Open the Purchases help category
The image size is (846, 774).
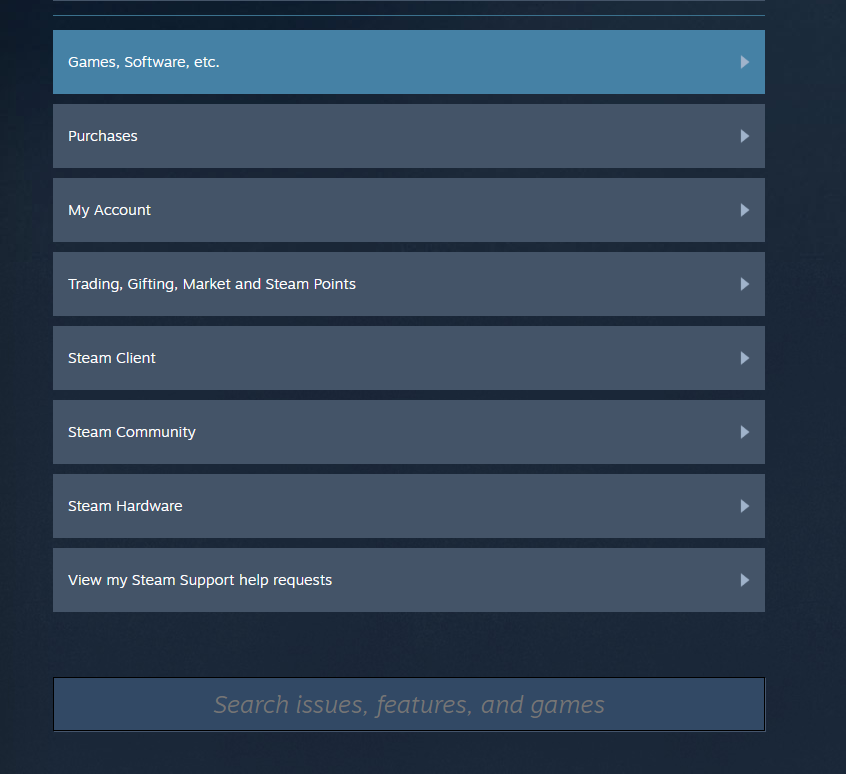[x=408, y=136]
